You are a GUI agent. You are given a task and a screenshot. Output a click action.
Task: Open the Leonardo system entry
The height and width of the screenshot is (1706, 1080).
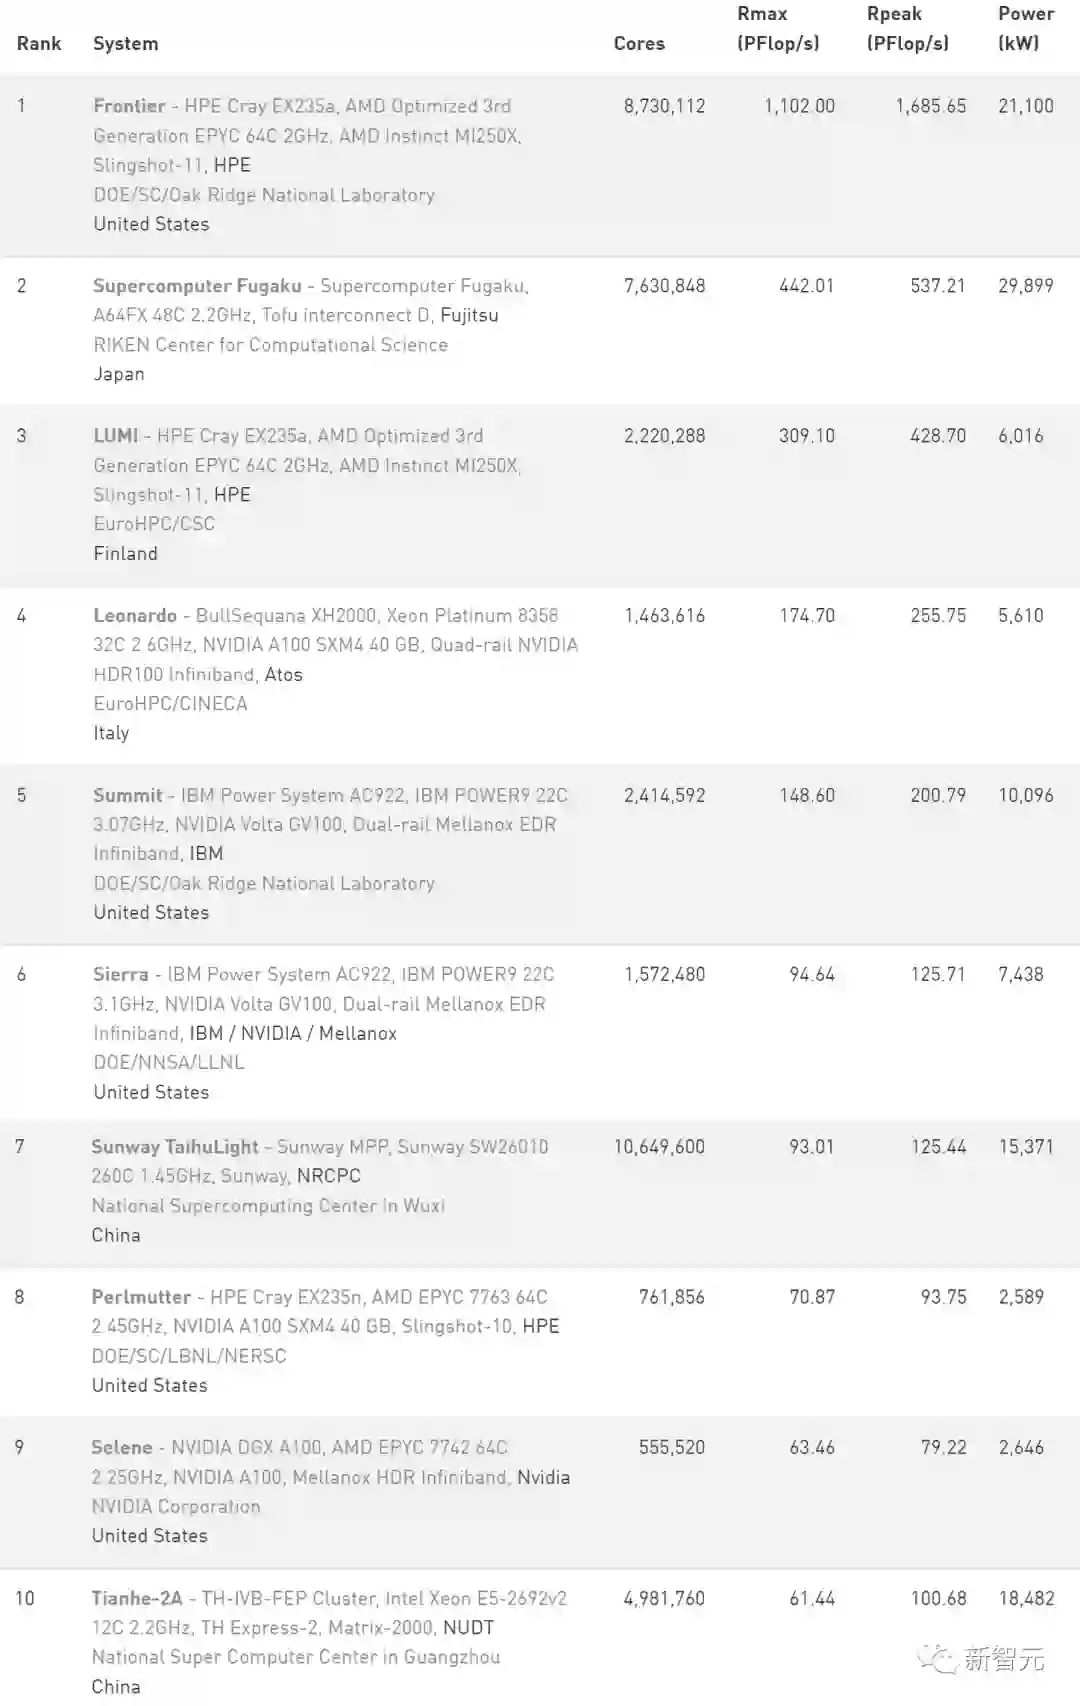[x=135, y=616]
